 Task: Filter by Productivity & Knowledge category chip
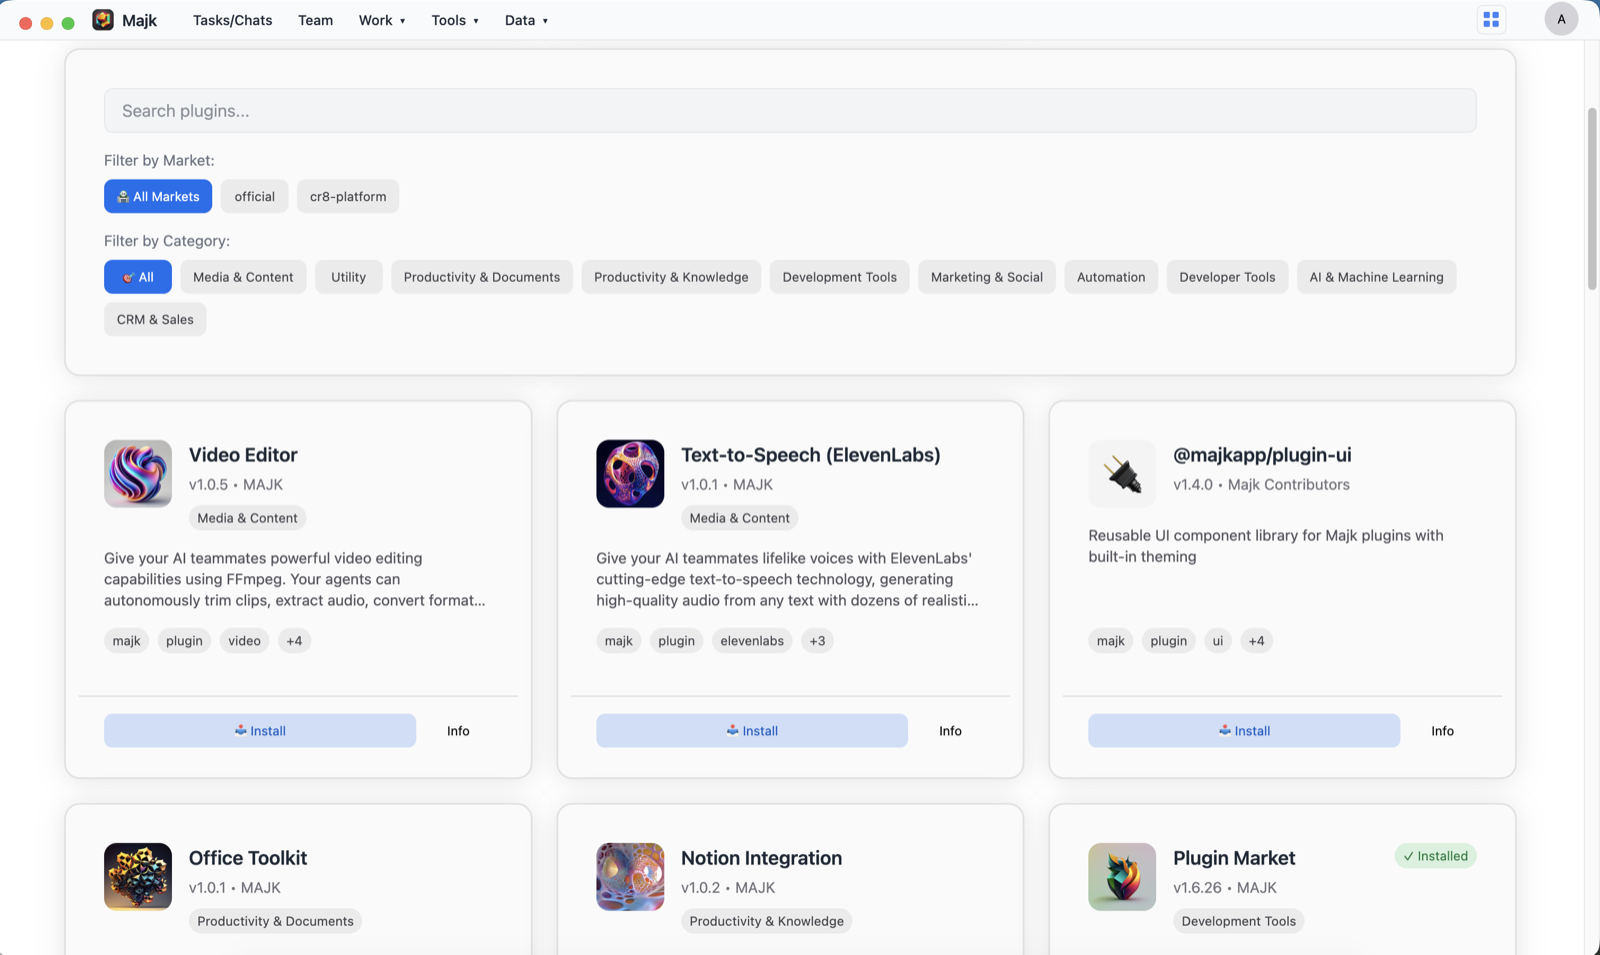[671, 277]
